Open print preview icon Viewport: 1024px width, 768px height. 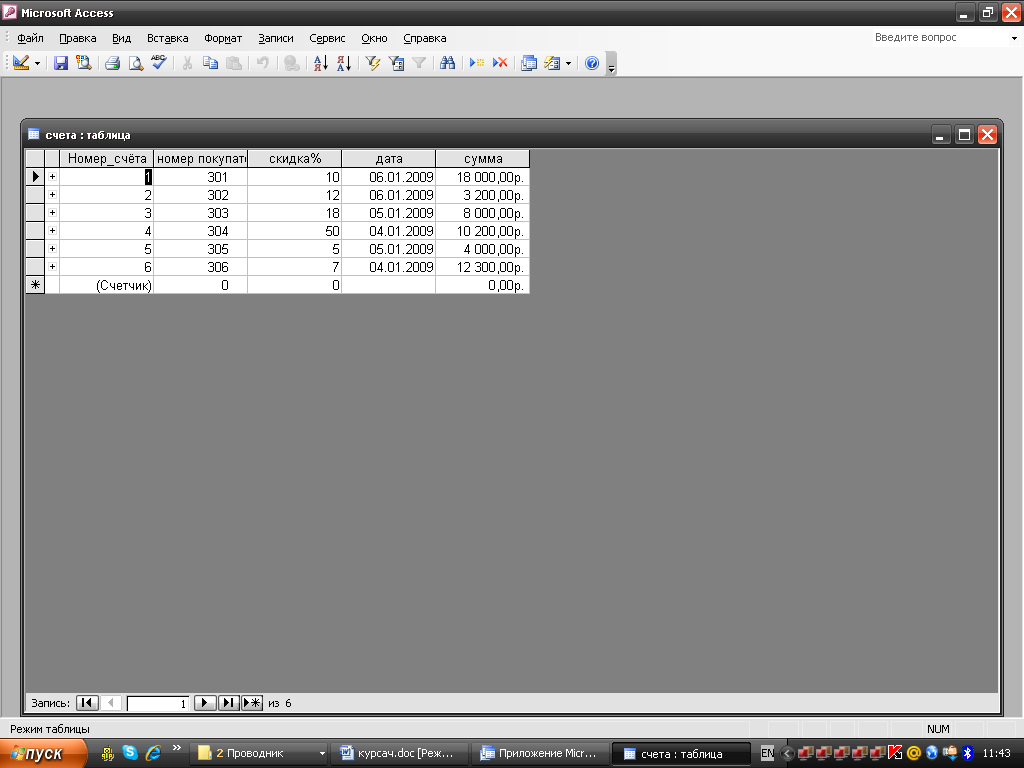click(x=135, y=63)
